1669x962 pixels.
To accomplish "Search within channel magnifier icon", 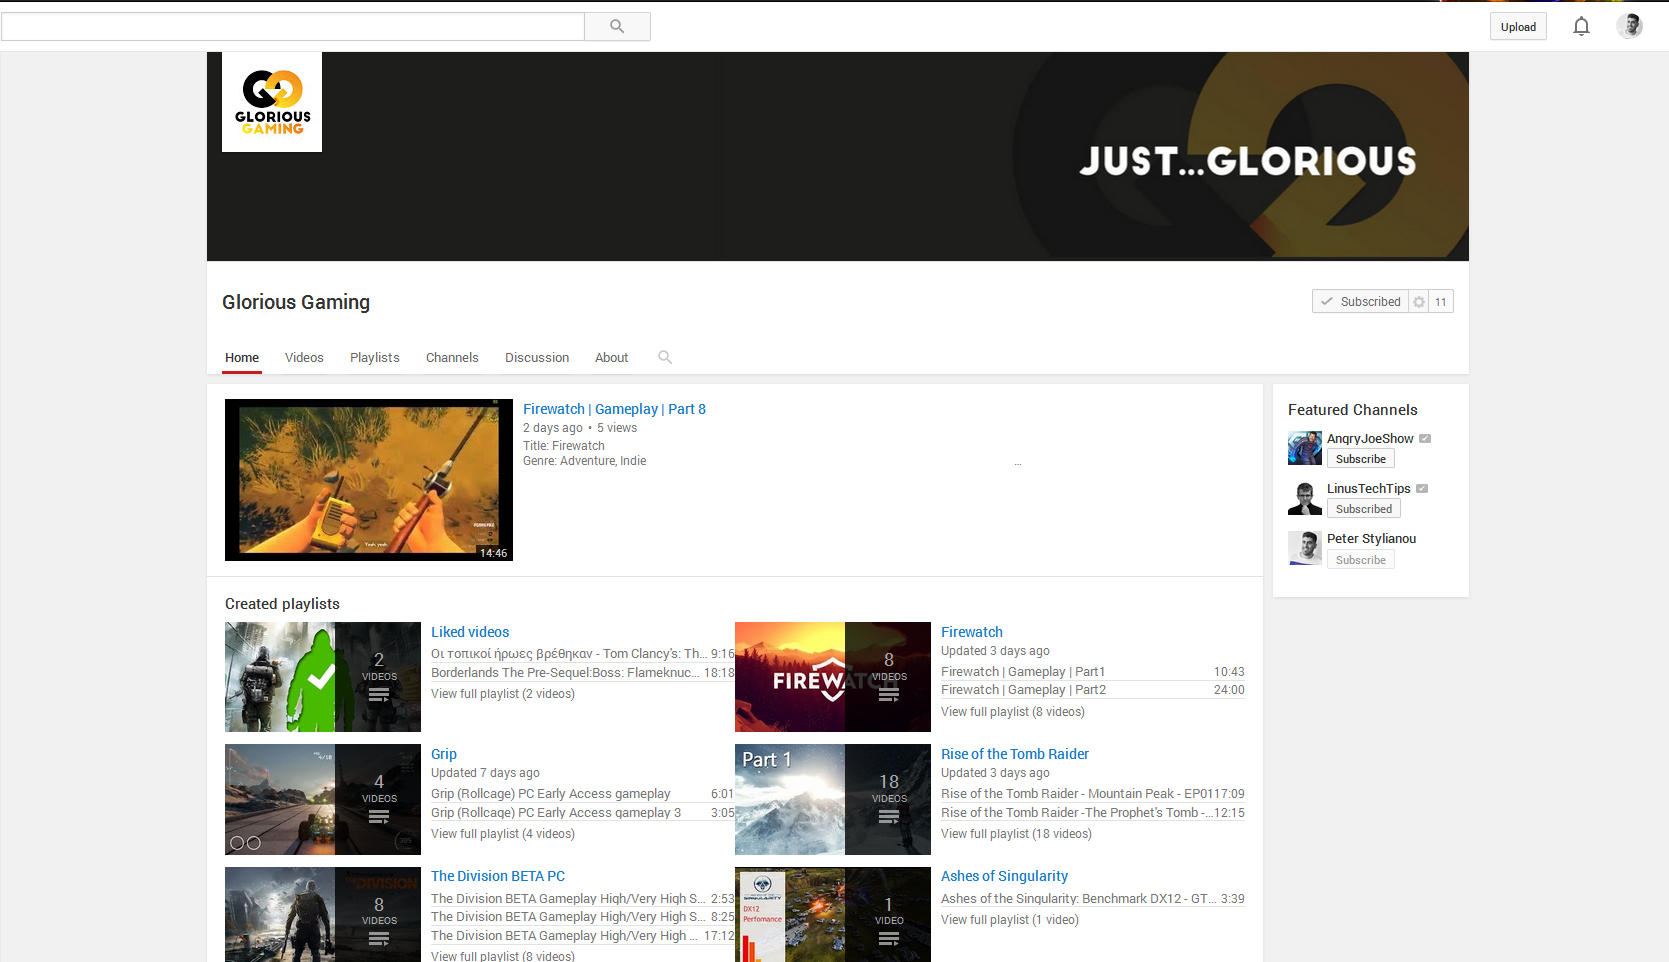I will point(665,357).
